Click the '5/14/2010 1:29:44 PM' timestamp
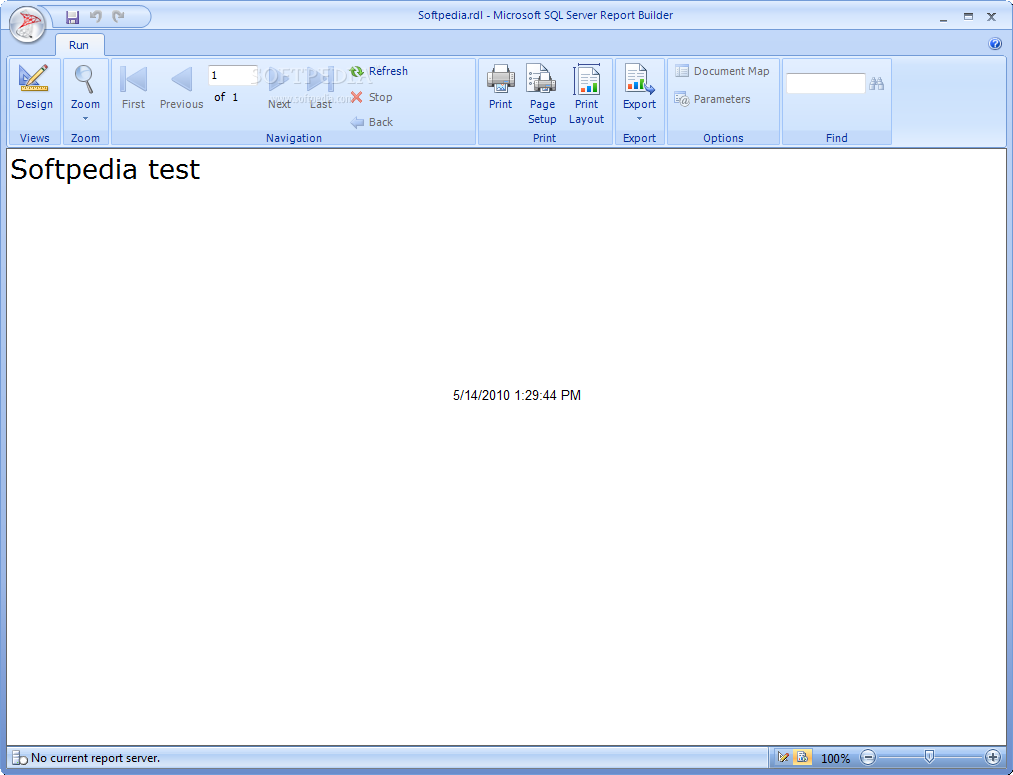 point(517,395)
